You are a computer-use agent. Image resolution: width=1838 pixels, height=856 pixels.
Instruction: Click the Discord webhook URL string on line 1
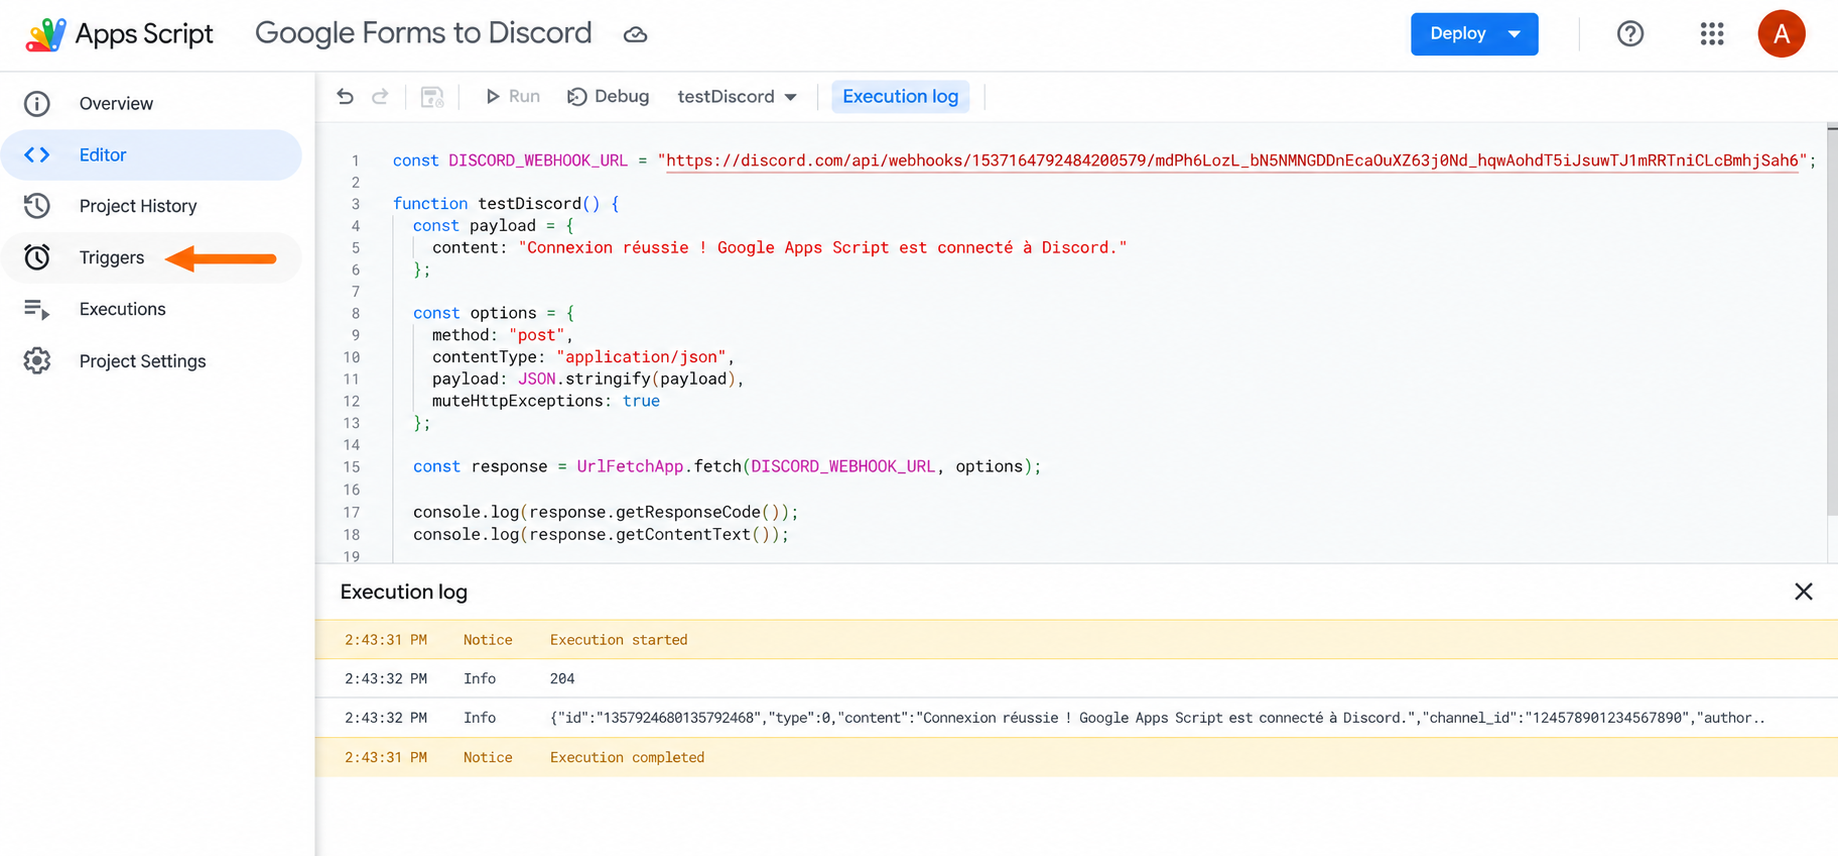click(x=1233, y=161)
